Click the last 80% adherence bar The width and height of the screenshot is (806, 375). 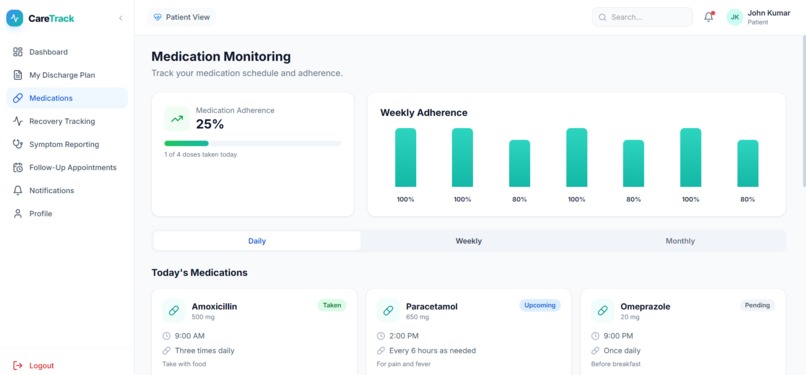point(747,163)
